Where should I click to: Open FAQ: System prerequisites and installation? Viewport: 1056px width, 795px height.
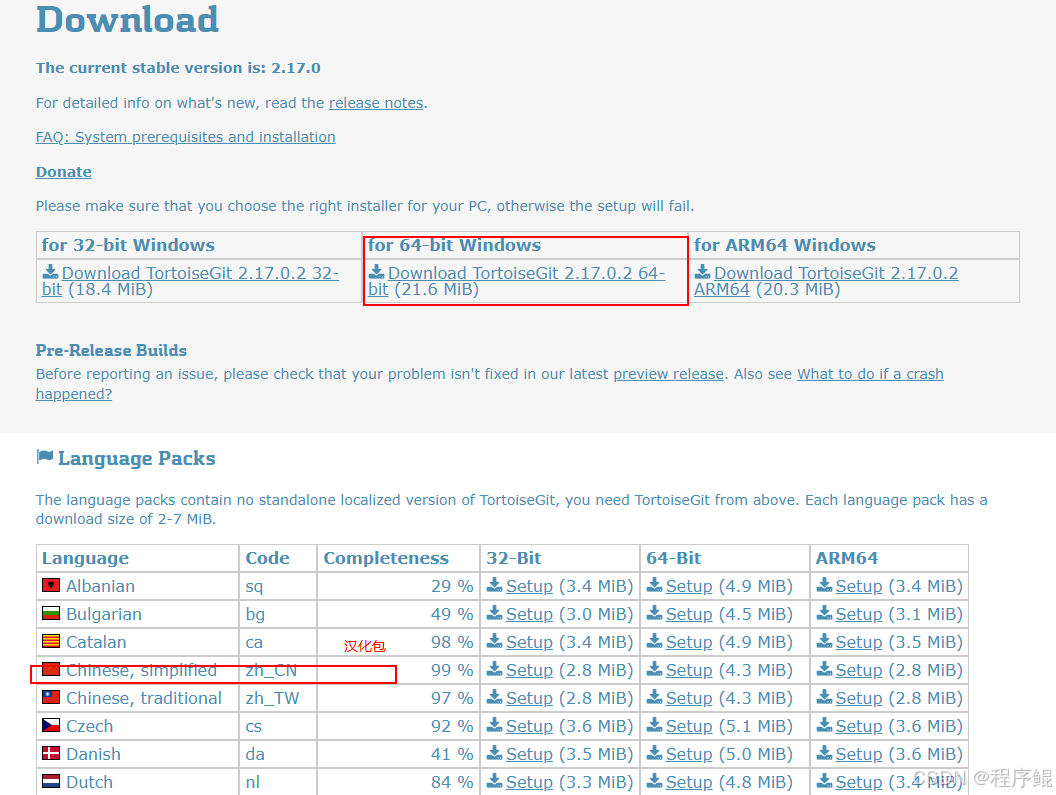point(185,137)
